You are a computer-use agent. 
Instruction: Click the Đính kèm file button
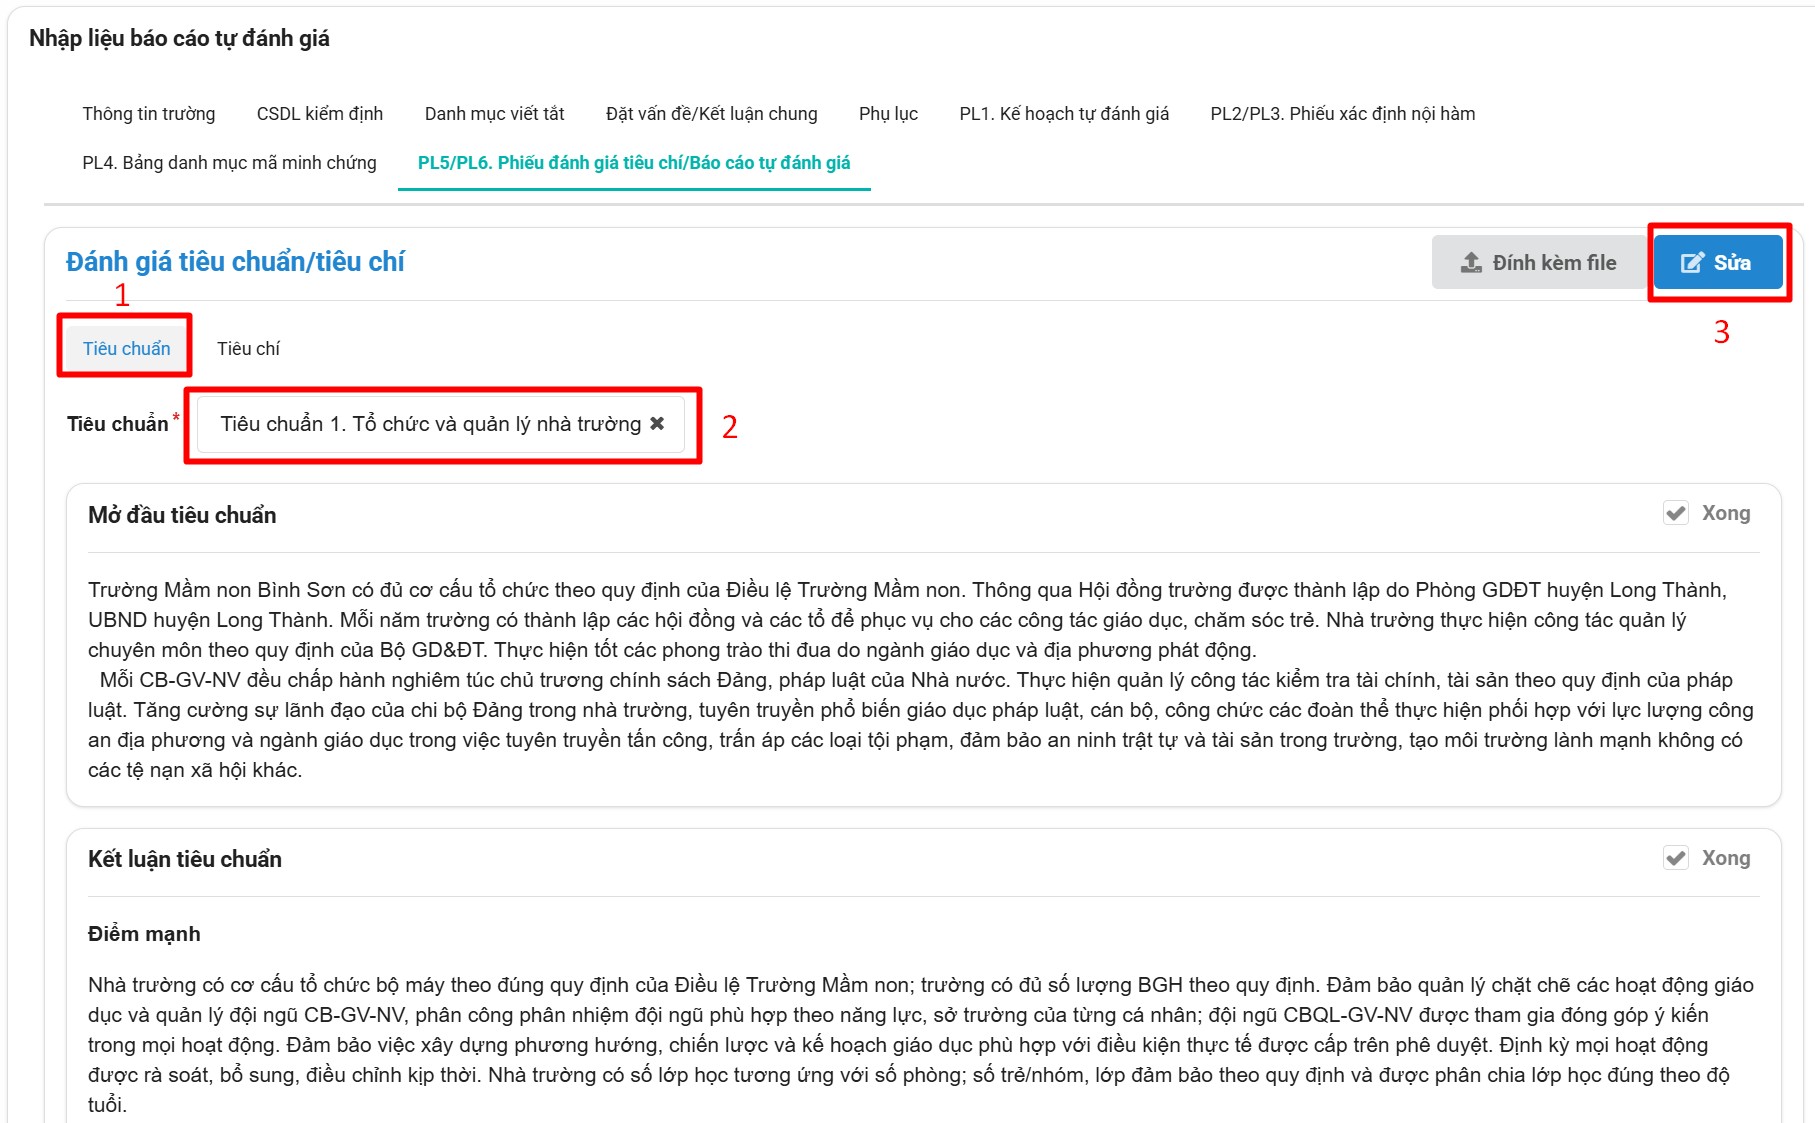[x=1538, y=263]
